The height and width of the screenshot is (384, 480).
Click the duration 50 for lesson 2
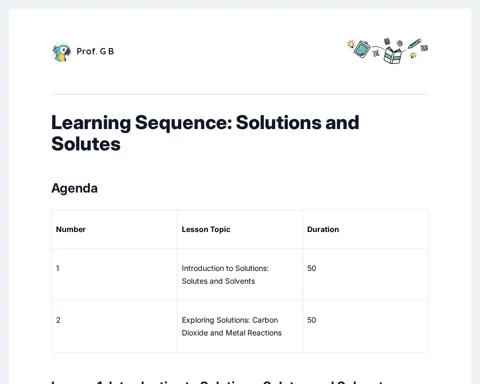pos(312,320)
